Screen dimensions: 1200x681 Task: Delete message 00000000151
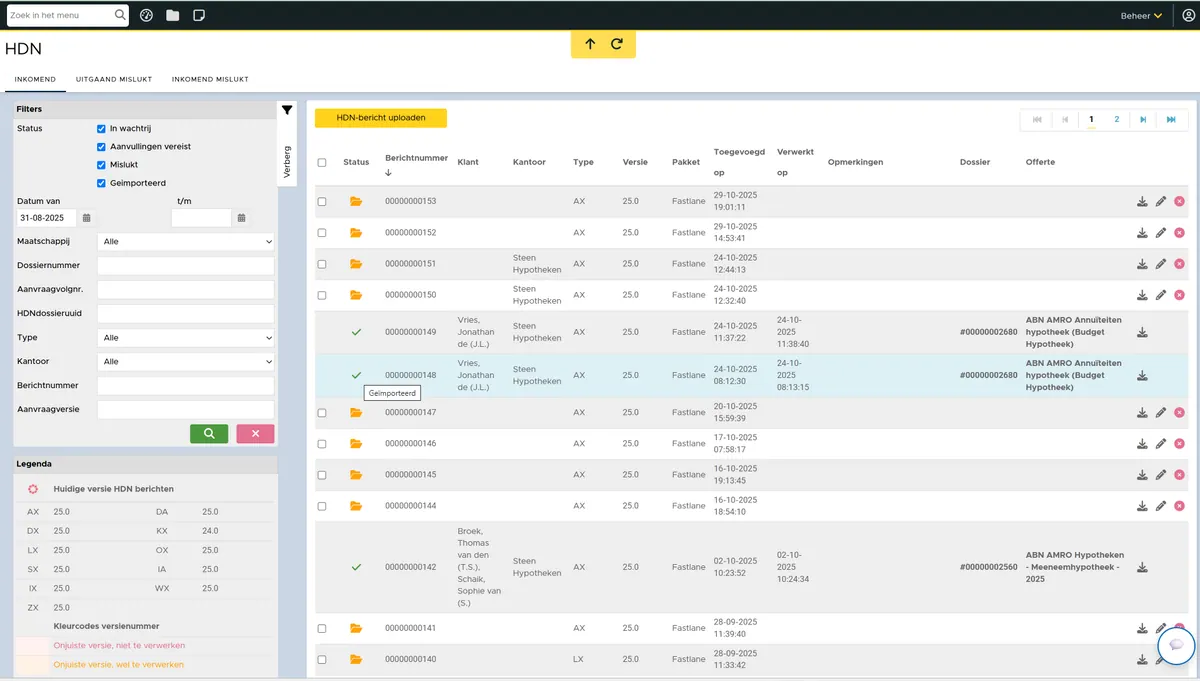point(1179,264)
